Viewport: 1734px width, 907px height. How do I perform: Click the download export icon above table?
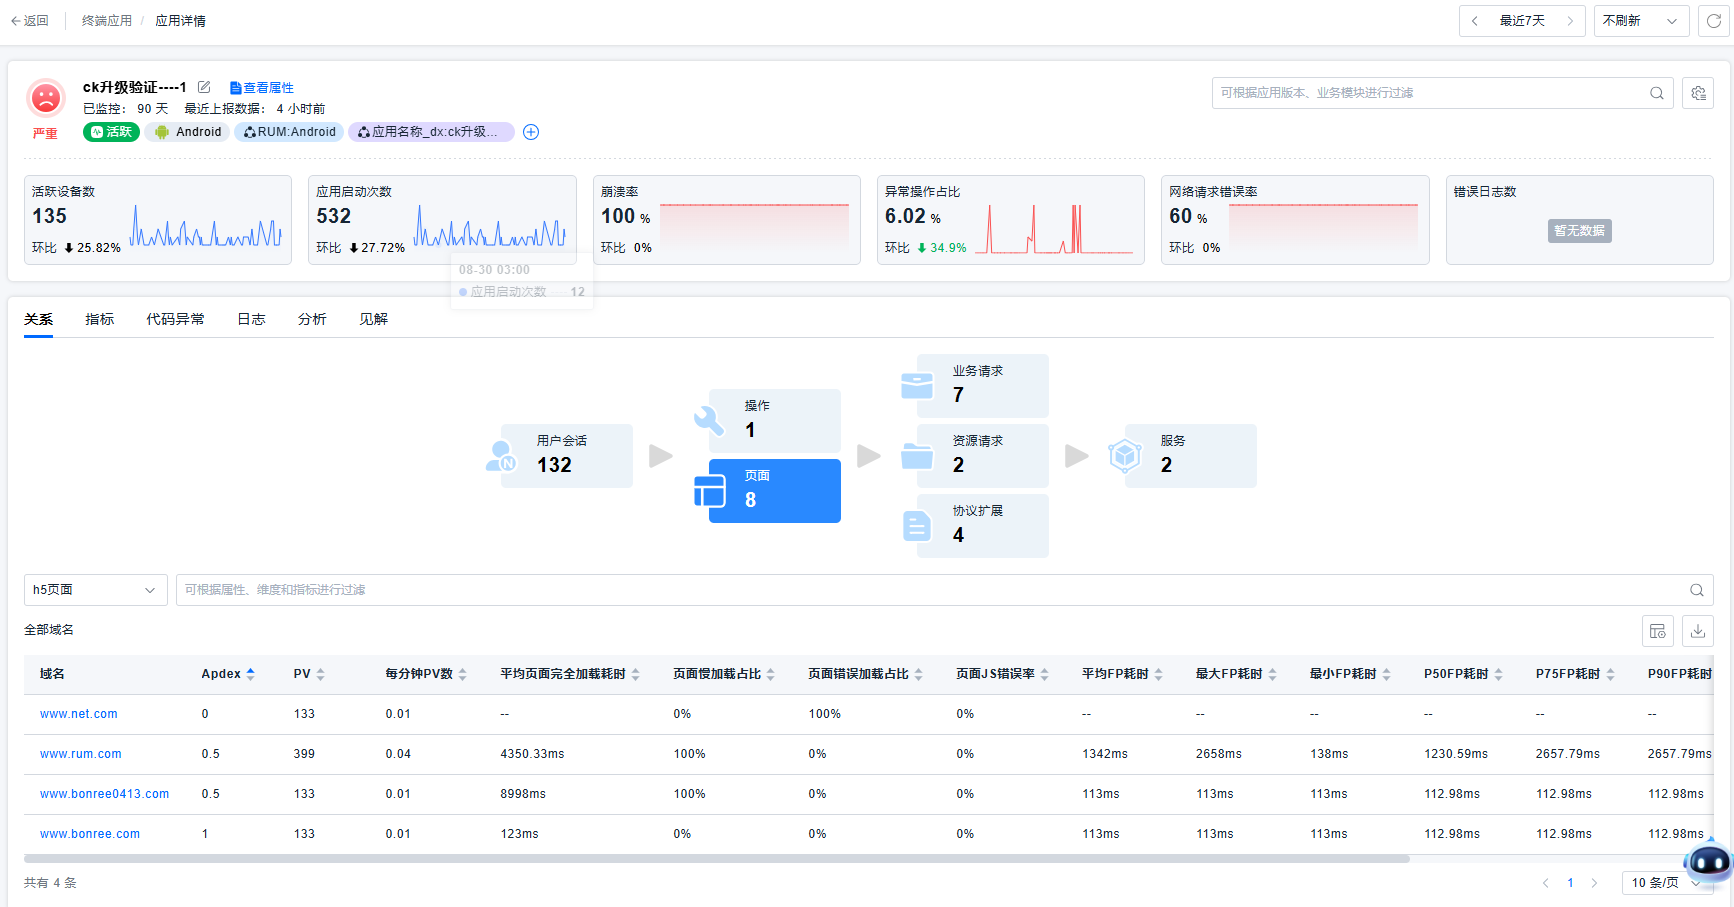1698,631
